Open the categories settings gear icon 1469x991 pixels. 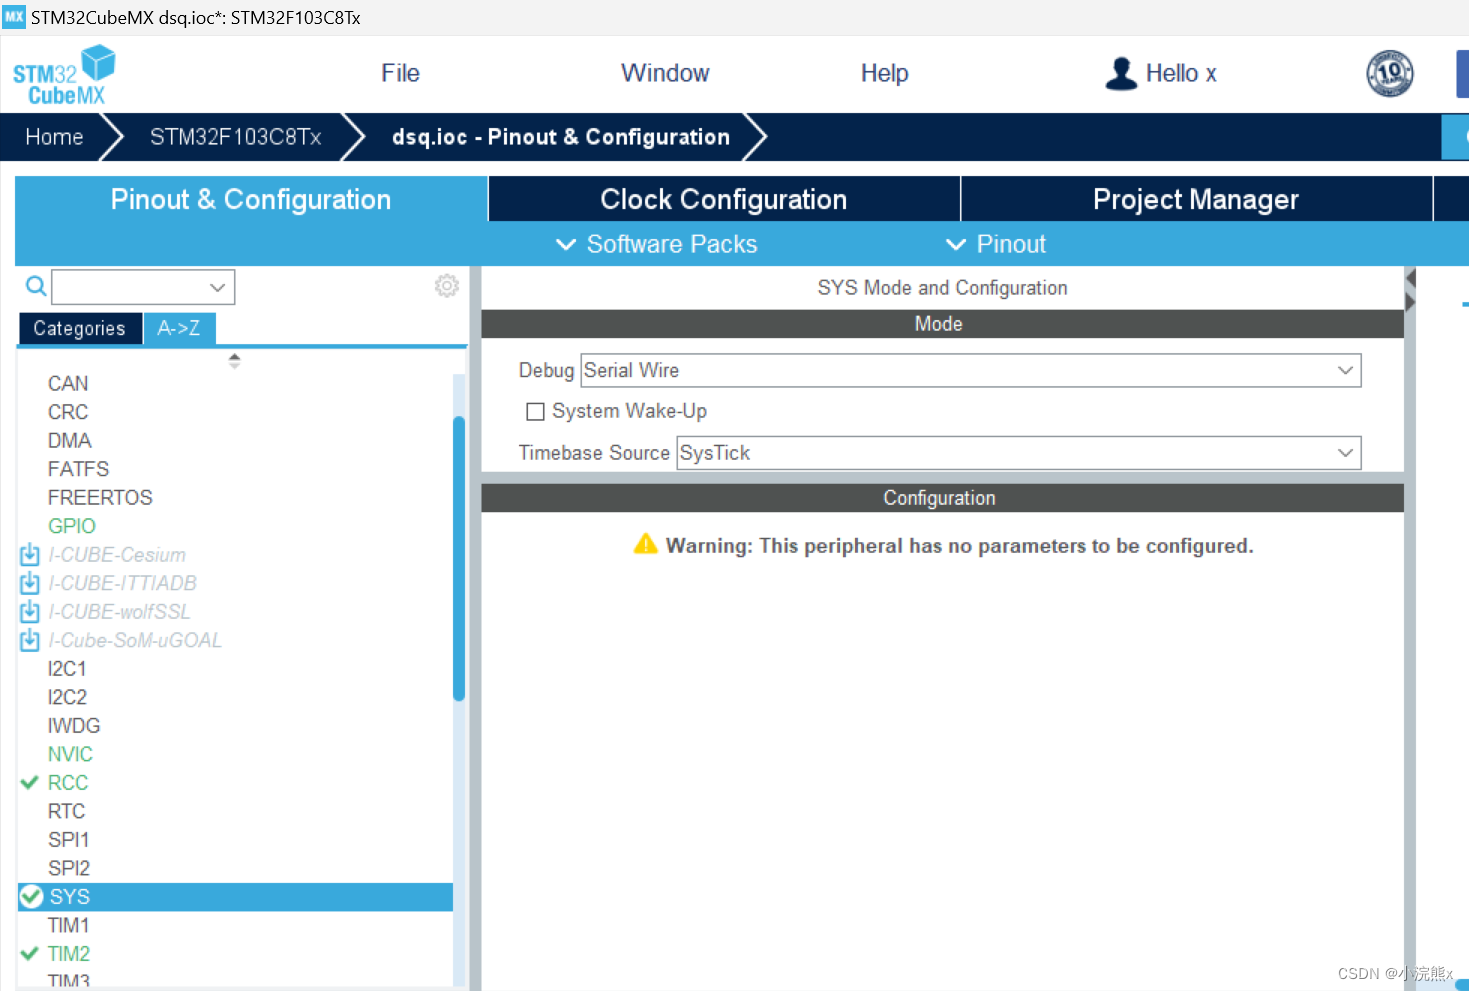click(x=447, y=286)
